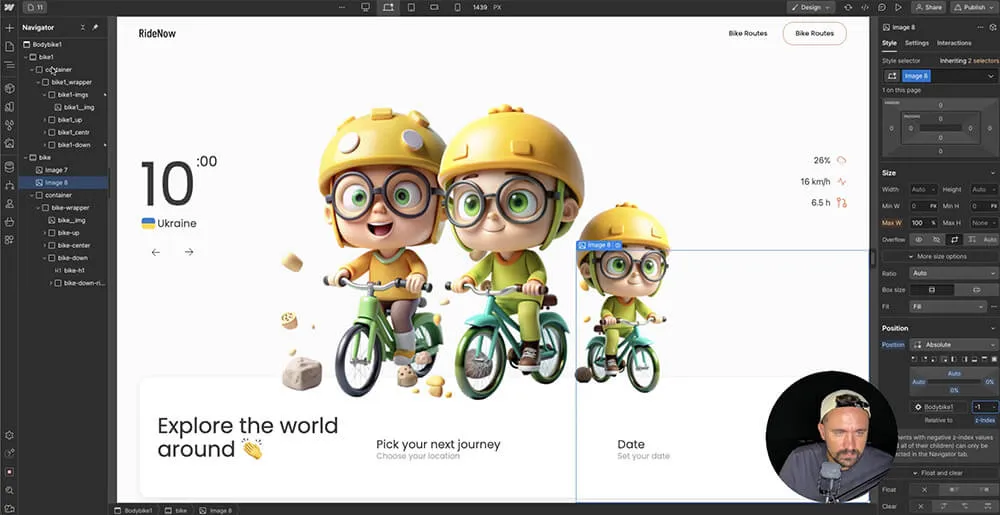
Task: Open the Users account icon
Action: 9,204
